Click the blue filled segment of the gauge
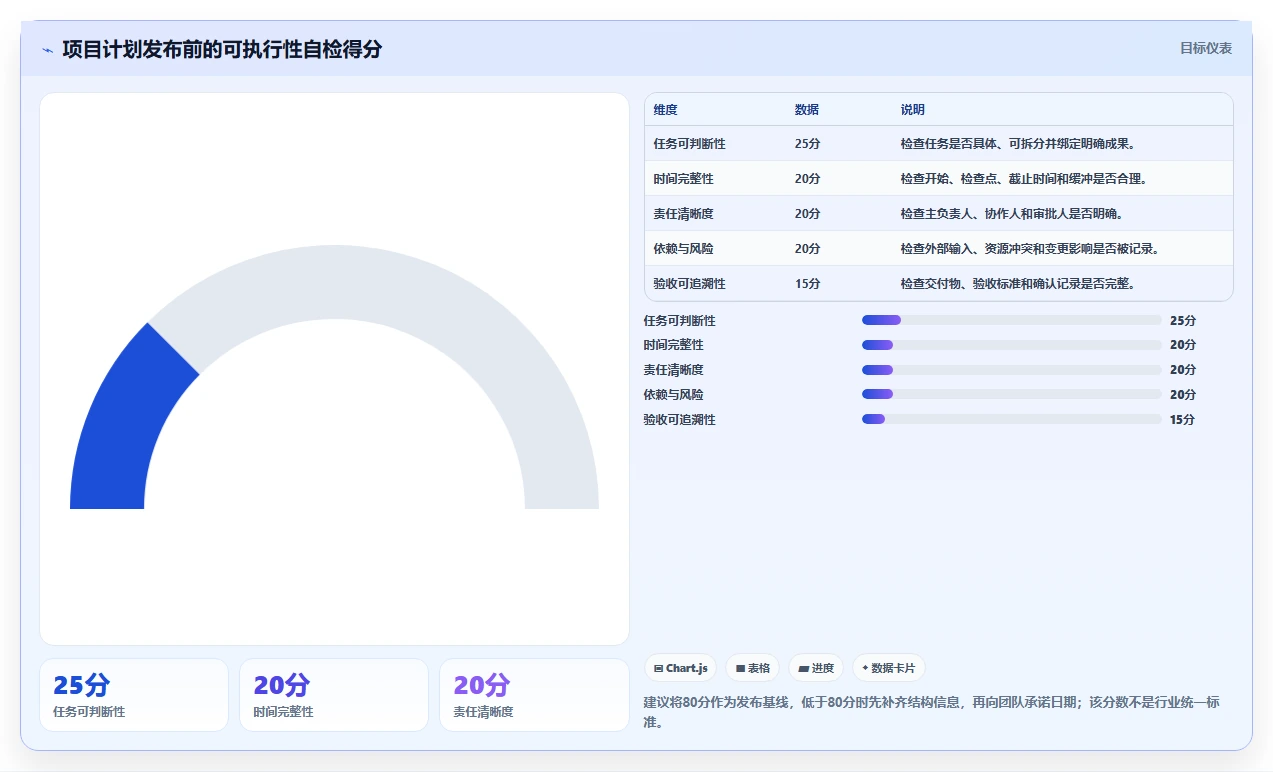This screenshot has height=772, width=1273. pos(128,426)
